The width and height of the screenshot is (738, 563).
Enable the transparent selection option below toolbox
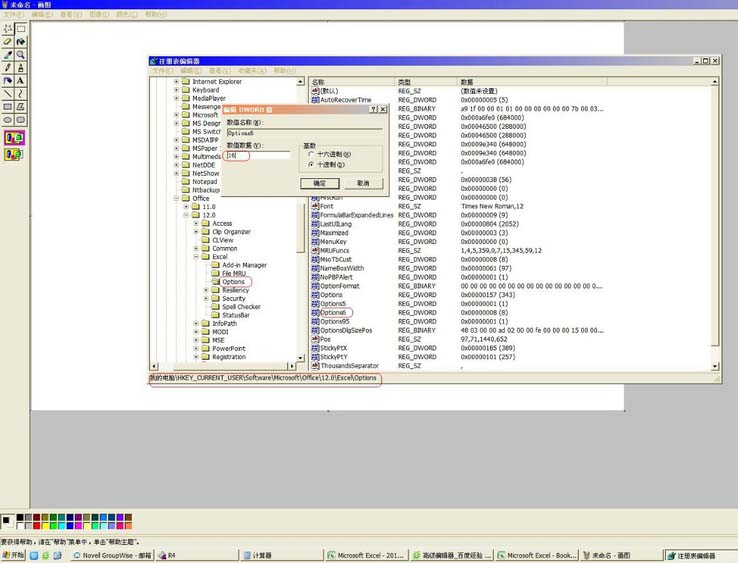(x=14, y=154)
